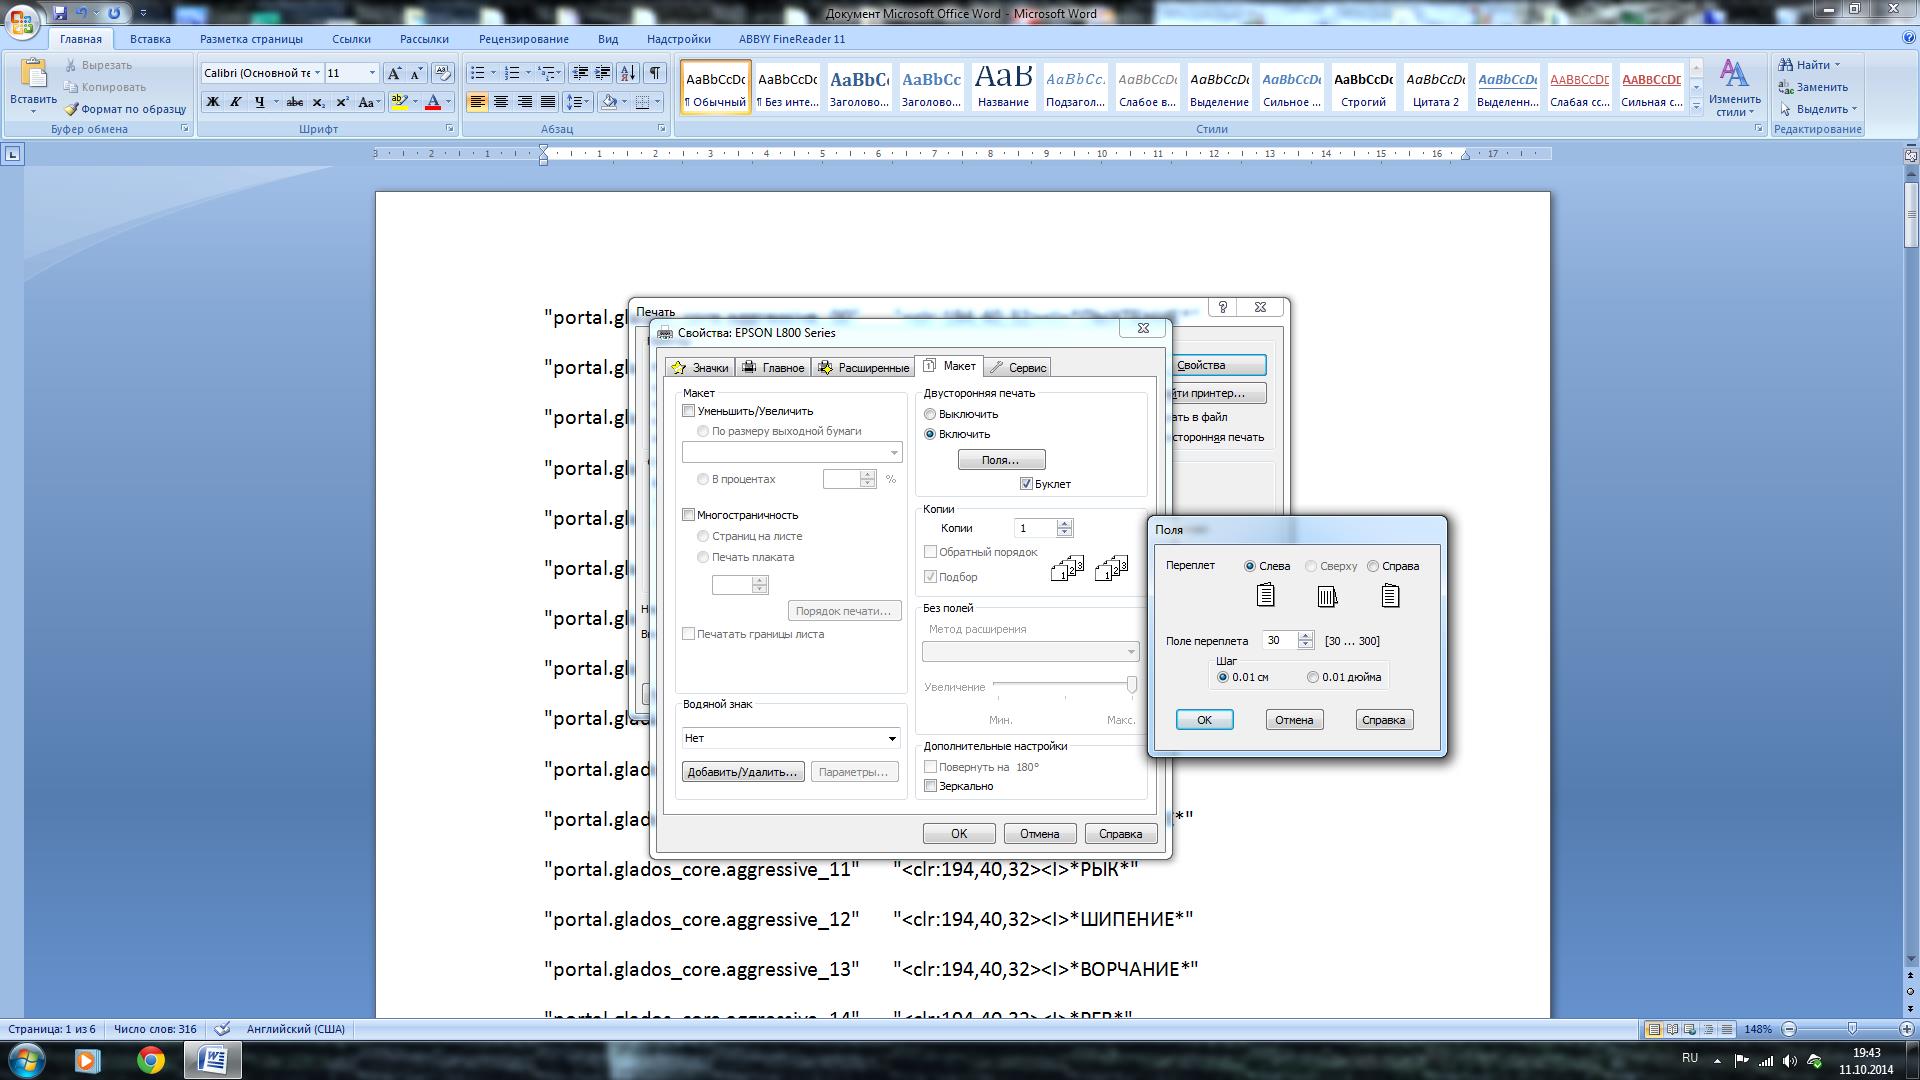Image resolution: width=1920 pixels, height=1080 pixels.
Task: Open the Windows Start menu
Action: point(27,1060)
